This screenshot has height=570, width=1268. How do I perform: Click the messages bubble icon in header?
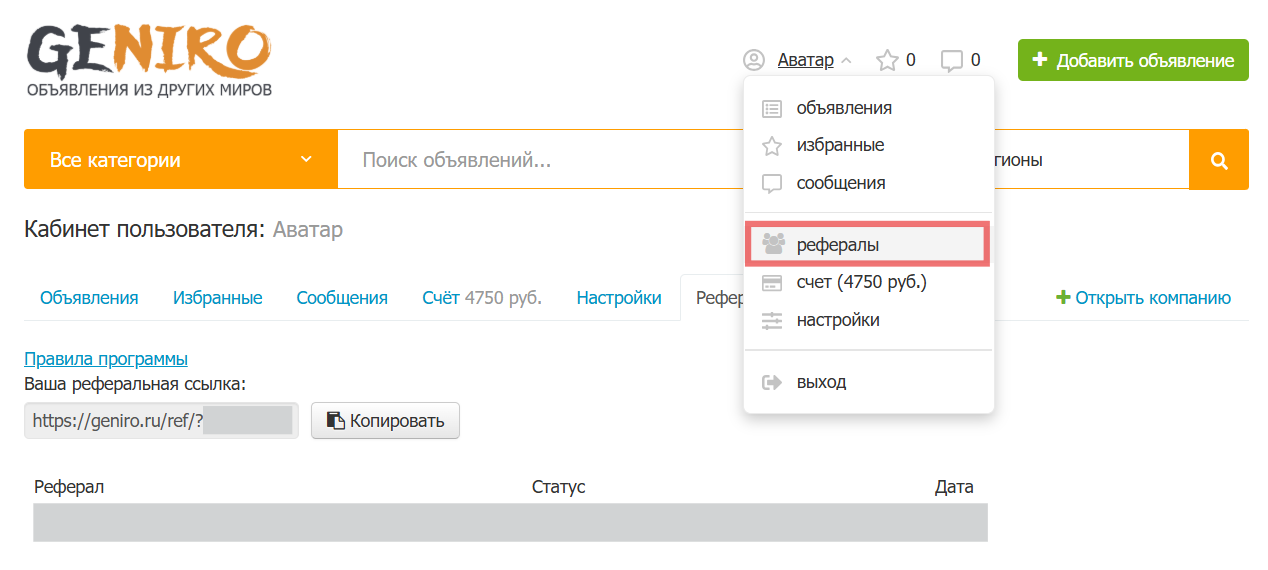click(x=952, y=61)
